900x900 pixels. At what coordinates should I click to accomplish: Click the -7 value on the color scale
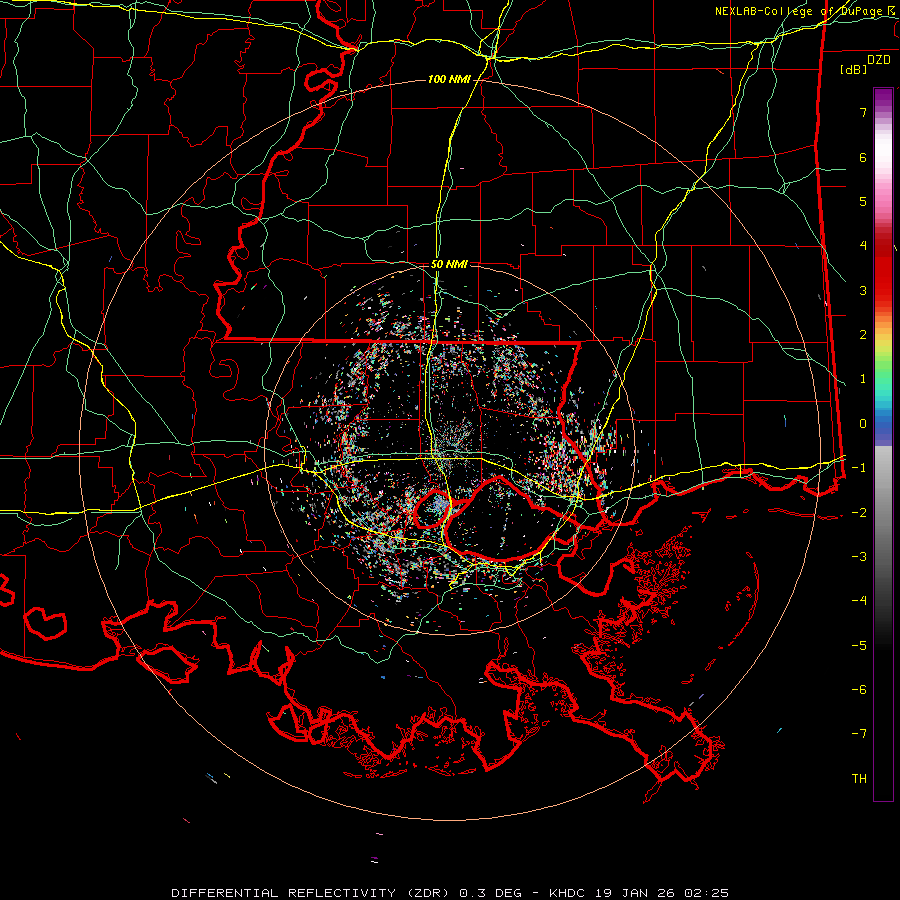pos(859,734)
